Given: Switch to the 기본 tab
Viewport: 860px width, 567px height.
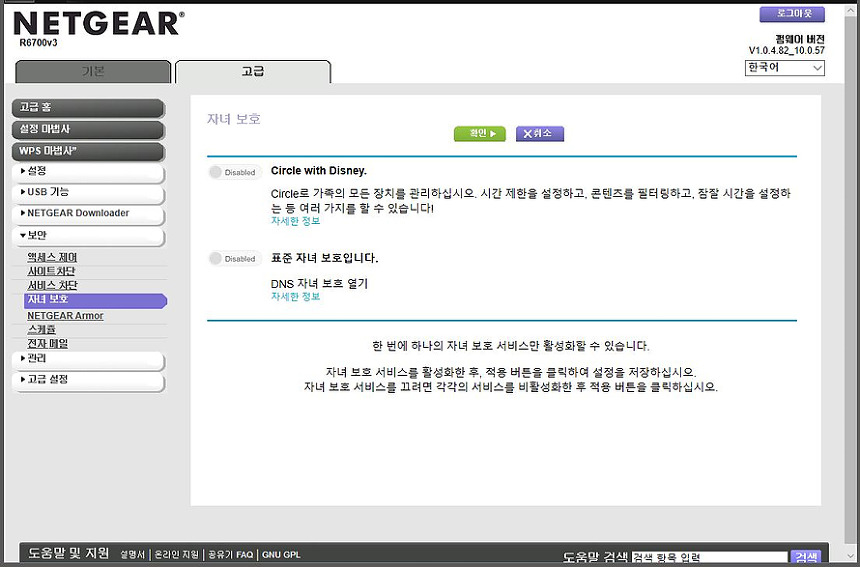Looking at the screenshot, I should 93,71.
